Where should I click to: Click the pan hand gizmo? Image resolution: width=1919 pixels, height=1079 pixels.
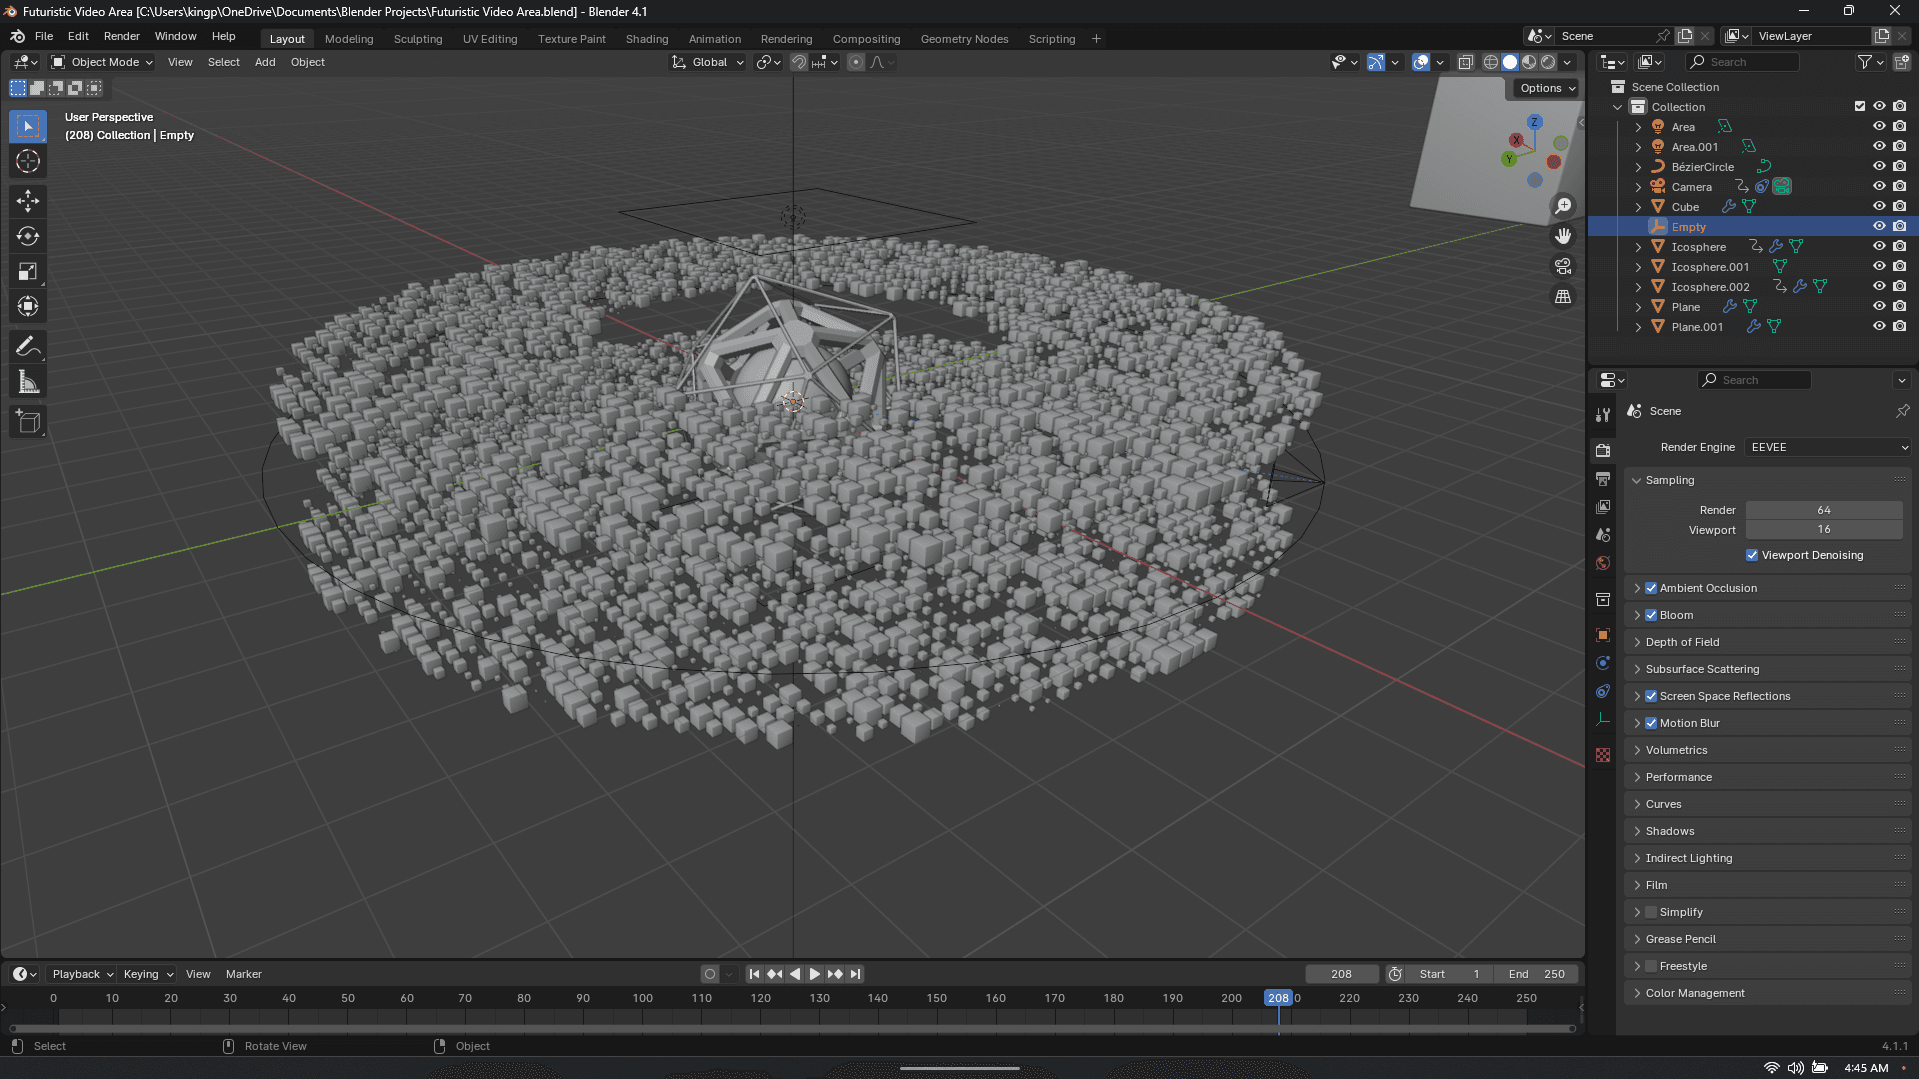click(x=1563, y=236)
